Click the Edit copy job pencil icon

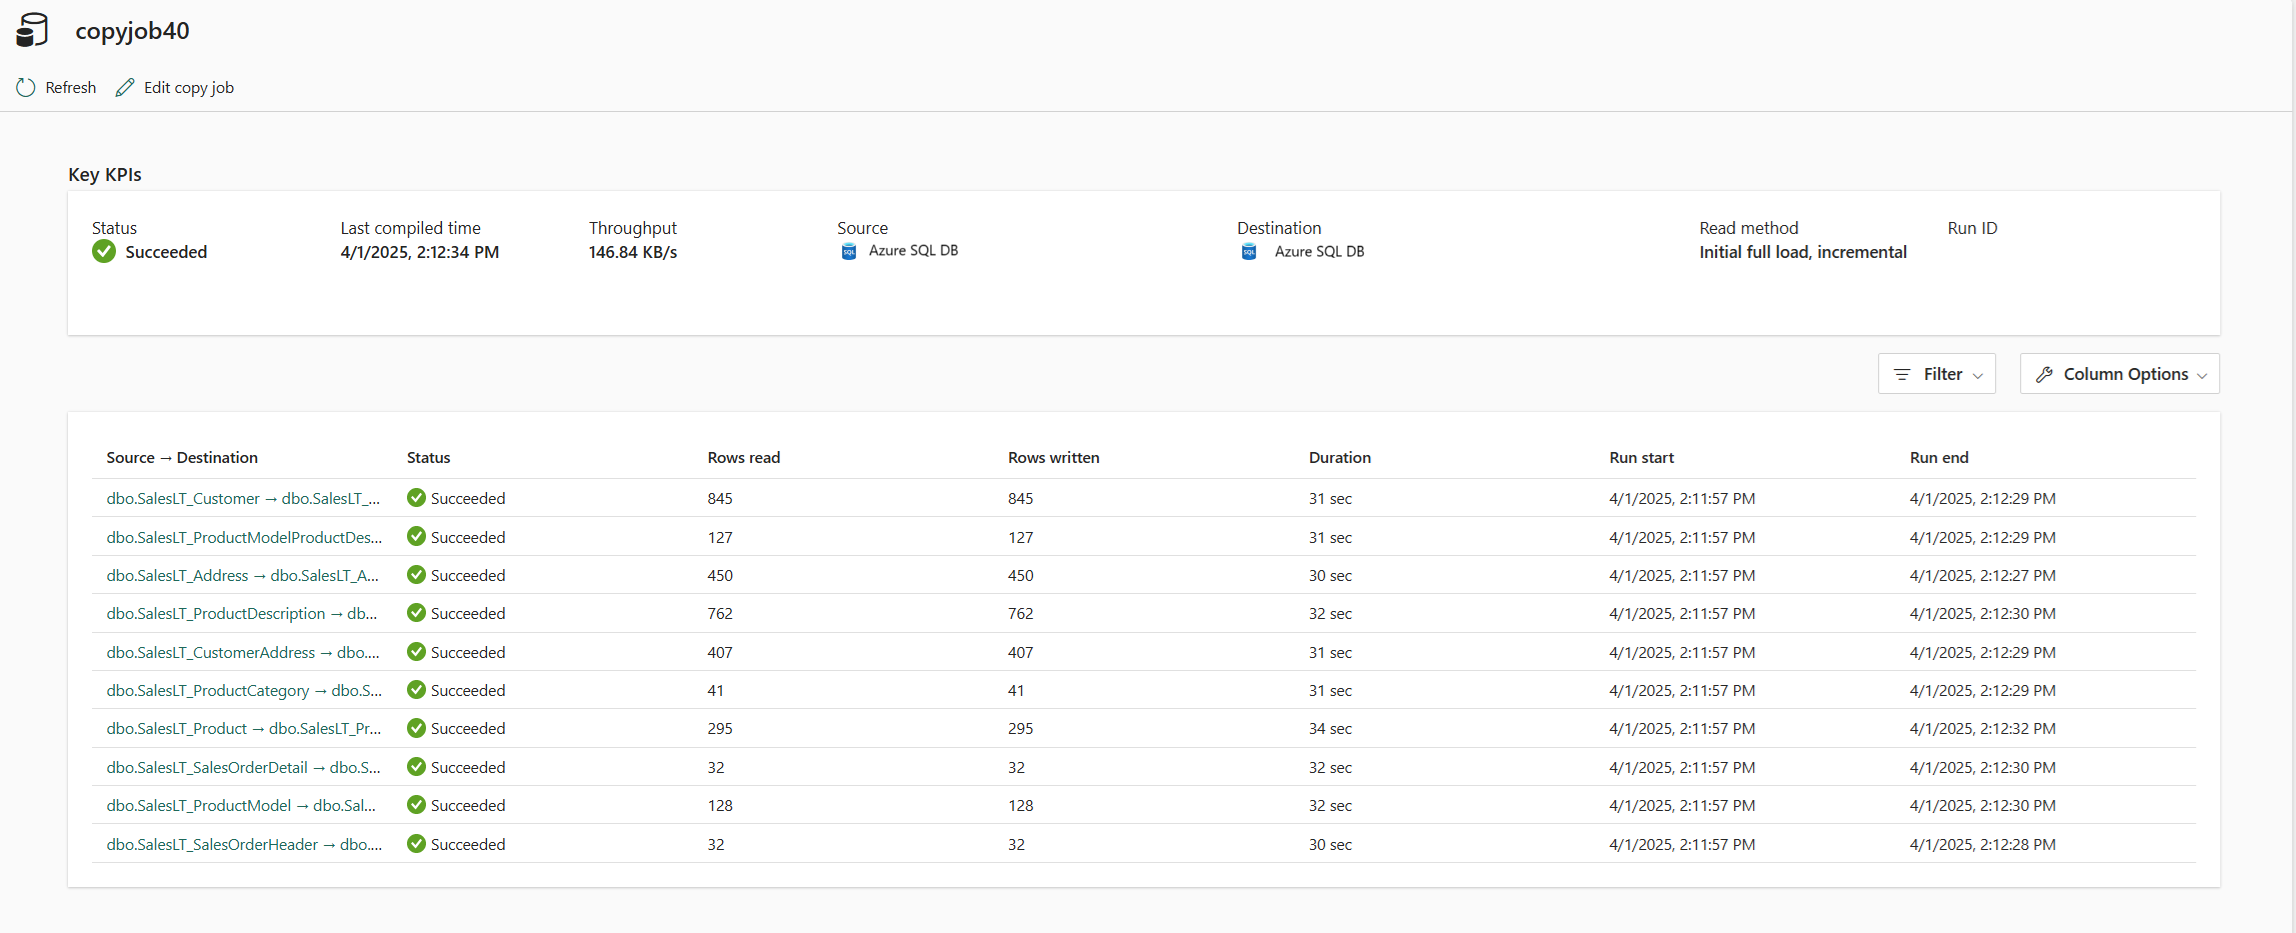pyautogui.click(x=125, y=88)
